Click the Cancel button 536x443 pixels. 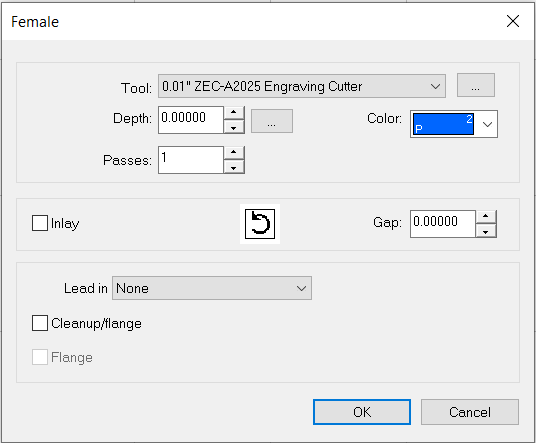(x=470, y=412)
